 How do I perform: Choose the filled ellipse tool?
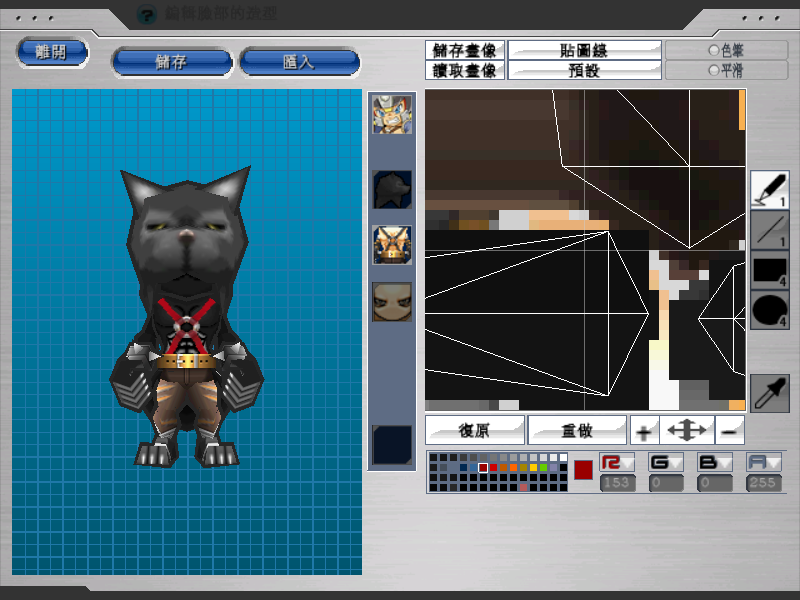point(769,311)
